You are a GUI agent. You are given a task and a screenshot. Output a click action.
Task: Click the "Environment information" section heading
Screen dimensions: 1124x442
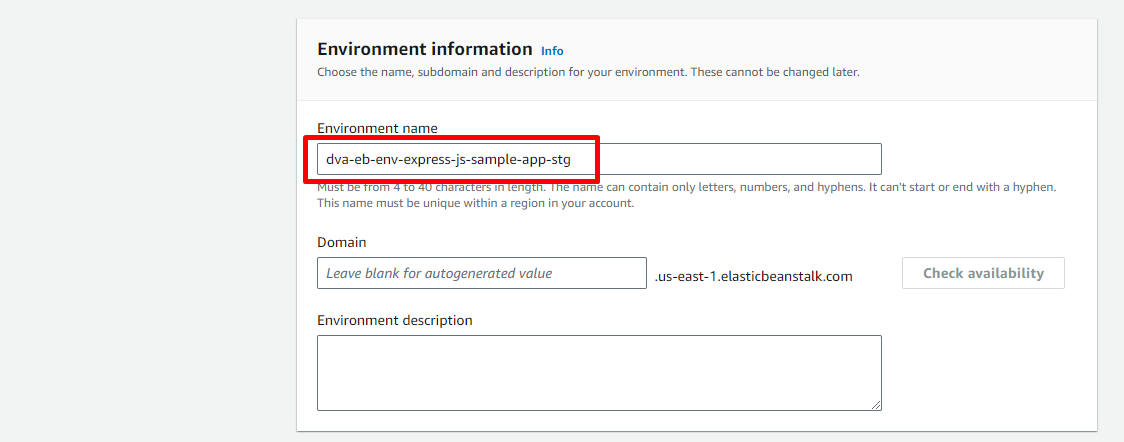coord(424,49)
